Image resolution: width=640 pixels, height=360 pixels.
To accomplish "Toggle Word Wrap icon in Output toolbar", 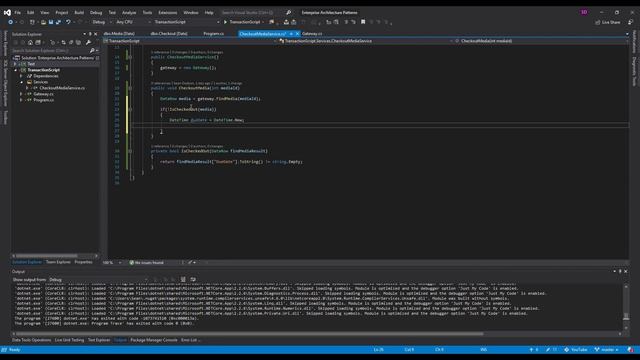I will pos(193,280).
